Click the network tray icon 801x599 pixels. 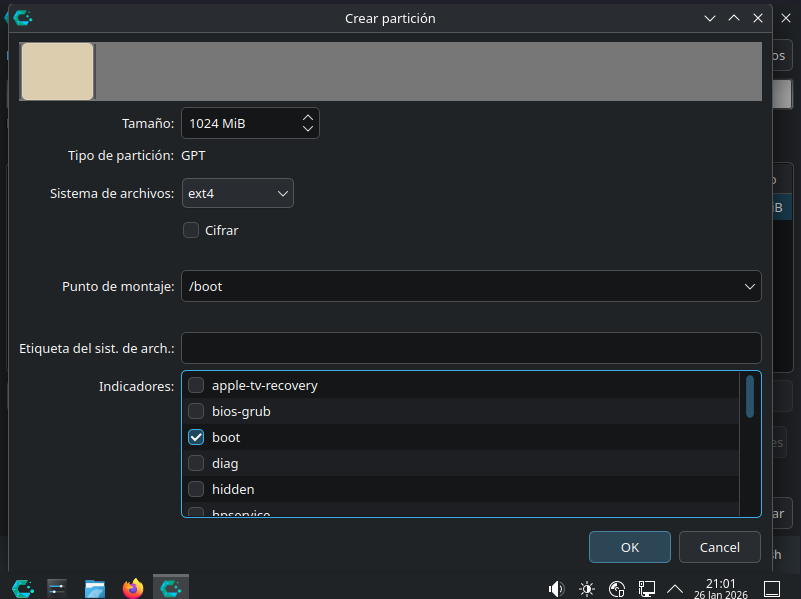point(647,588)
